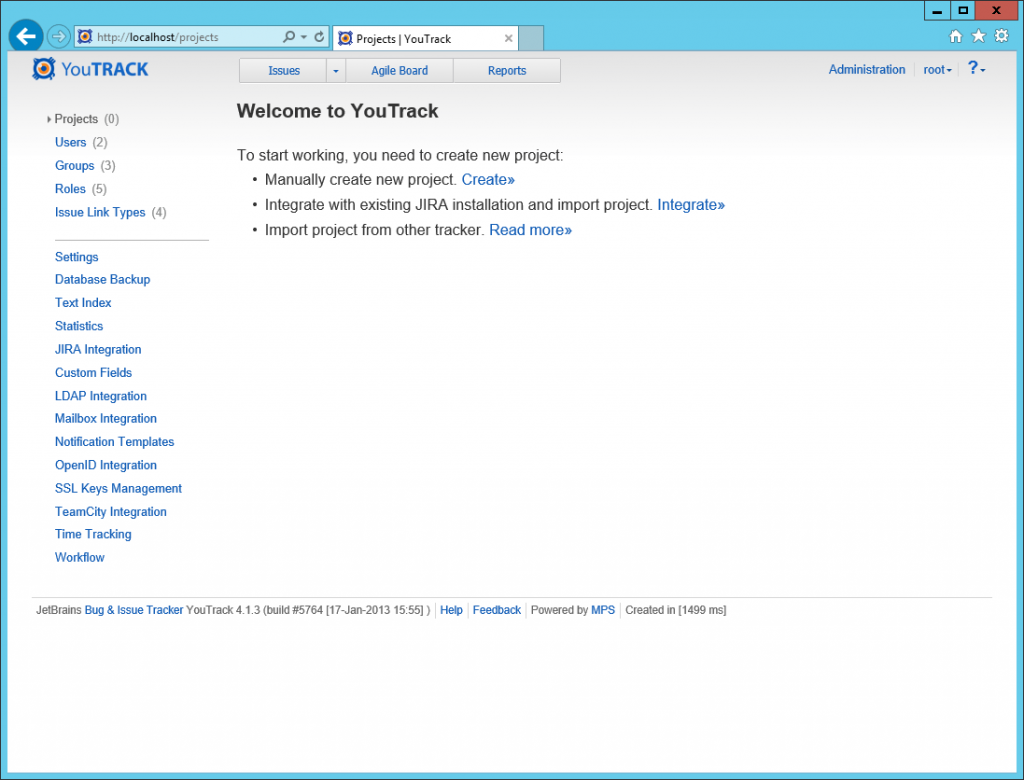The image size is (1024, 780).
Task: Open the Issues tab
Action: [283, 71]
